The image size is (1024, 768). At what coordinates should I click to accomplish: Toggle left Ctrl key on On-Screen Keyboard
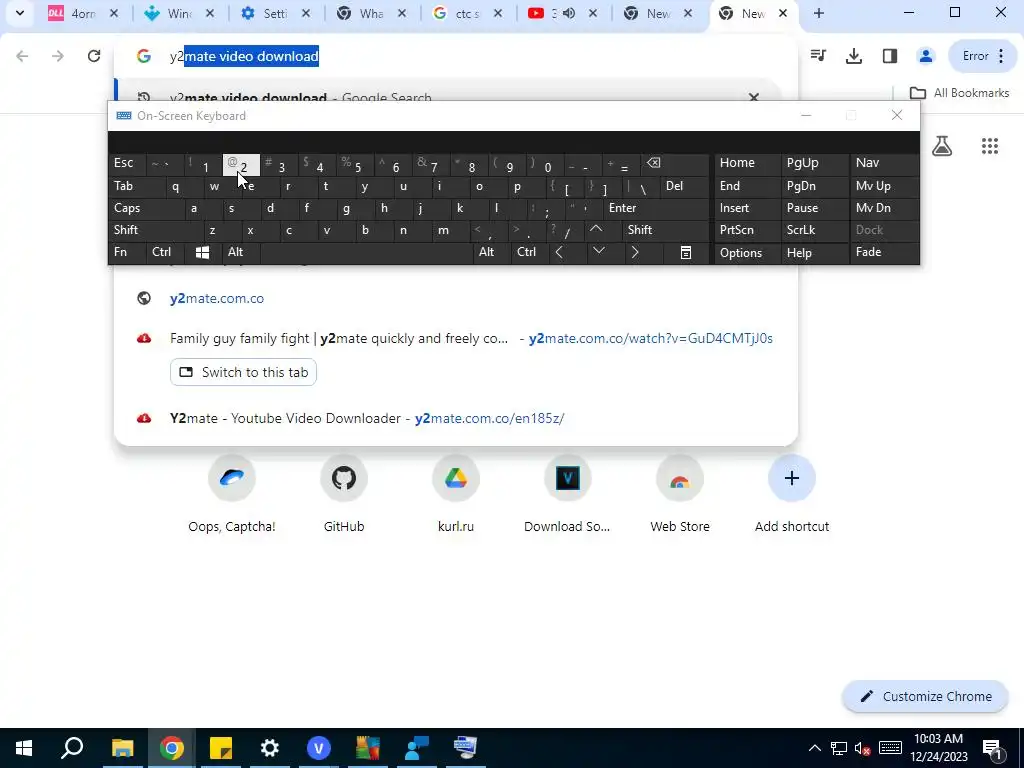(165, 252)
